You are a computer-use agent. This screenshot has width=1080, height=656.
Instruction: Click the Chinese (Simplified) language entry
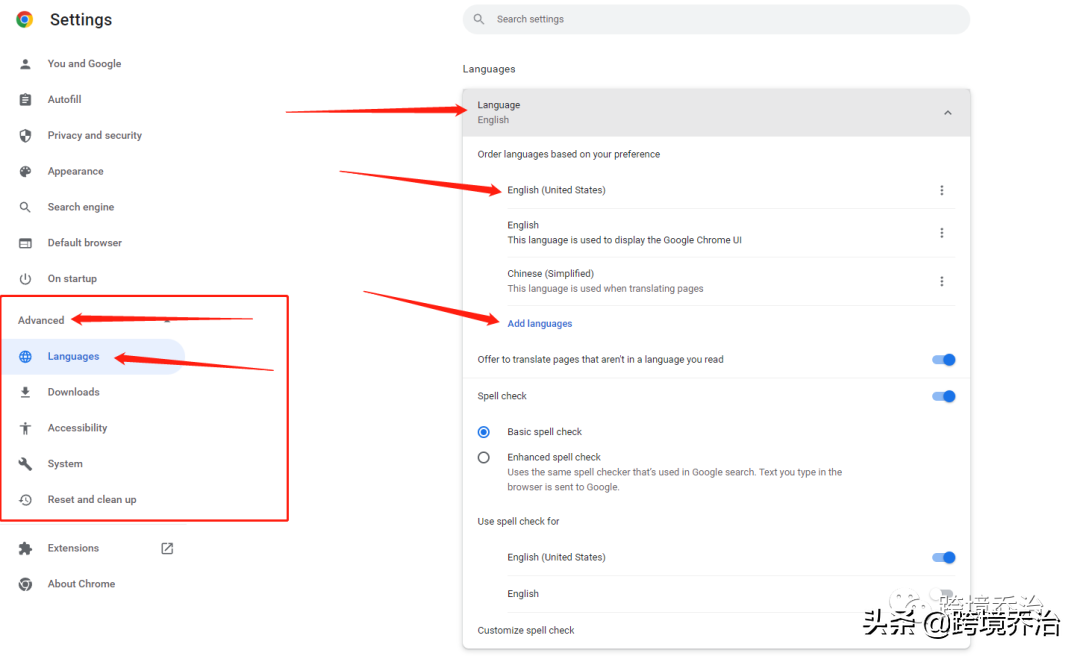click(731, 281)
